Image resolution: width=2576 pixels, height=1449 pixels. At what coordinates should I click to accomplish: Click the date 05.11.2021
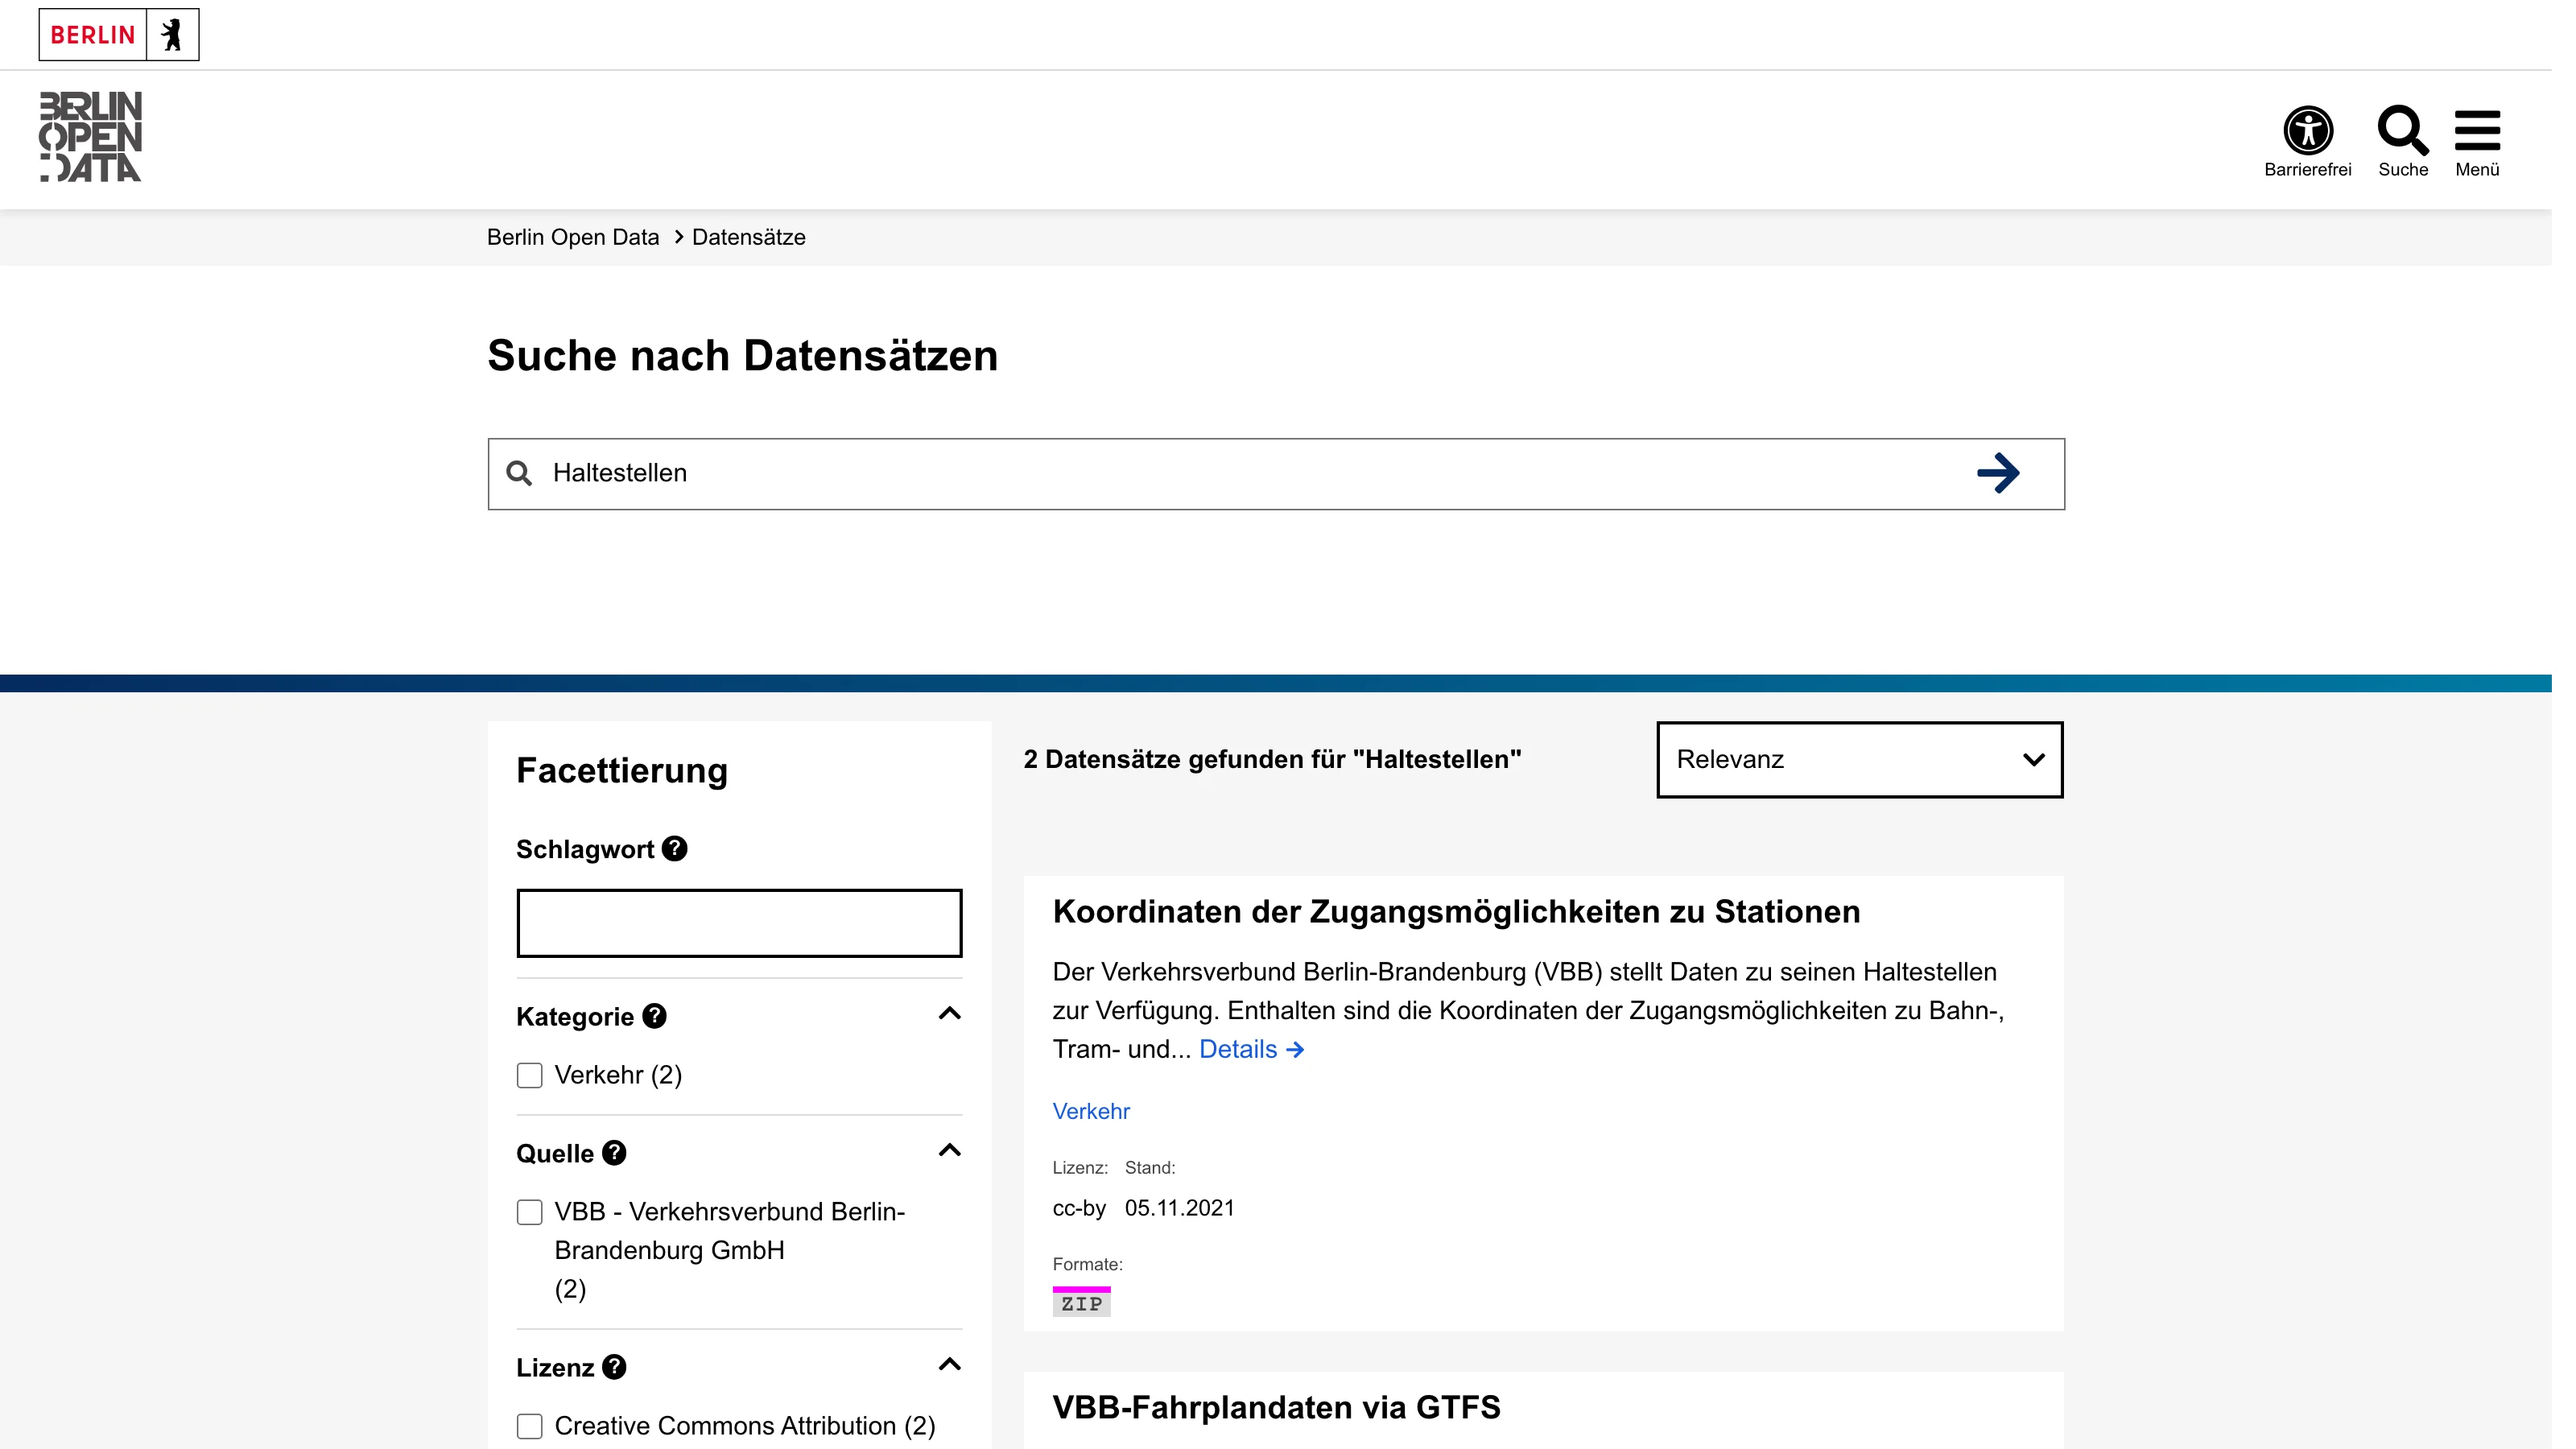(x=1179, y=1208)
